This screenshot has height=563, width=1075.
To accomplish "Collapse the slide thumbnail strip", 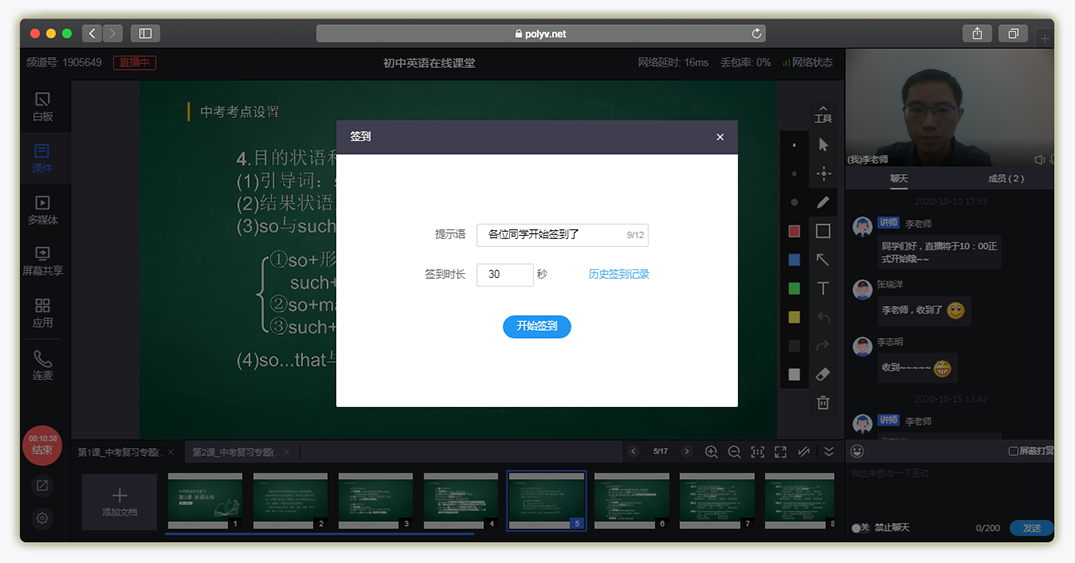I will coord(829,451).
